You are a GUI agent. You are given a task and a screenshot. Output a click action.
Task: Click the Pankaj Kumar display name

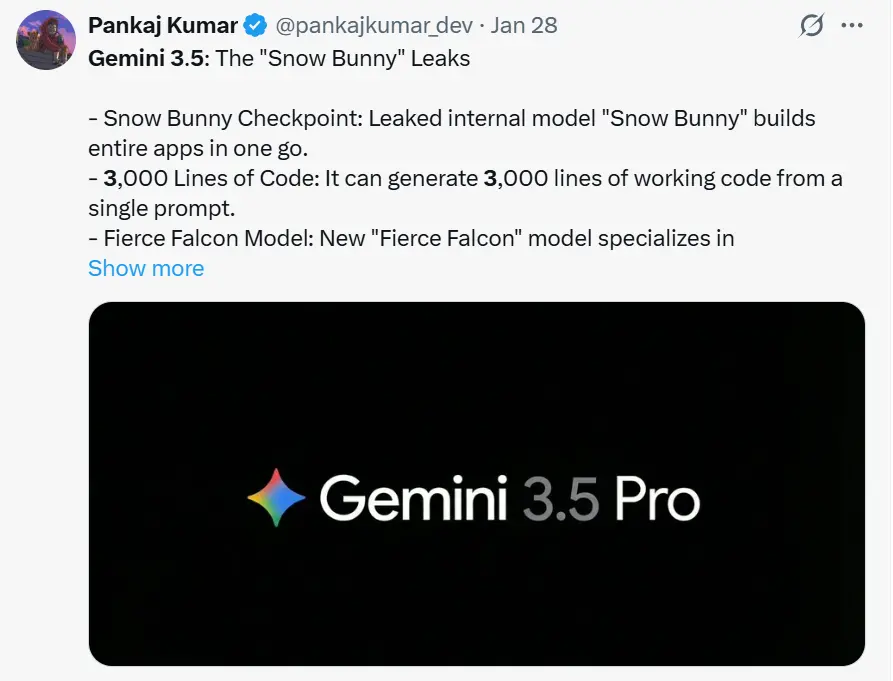pos(163,26)
